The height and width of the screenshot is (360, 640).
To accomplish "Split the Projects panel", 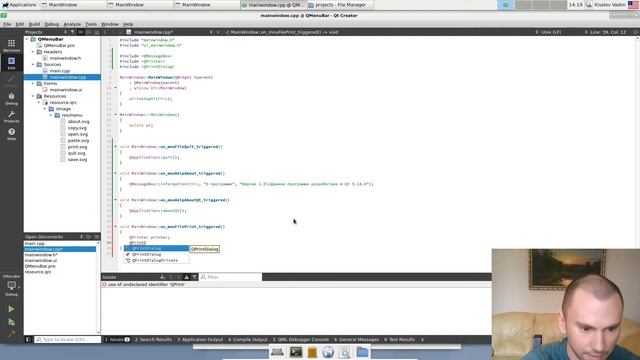I will click(x=89, y=32).
